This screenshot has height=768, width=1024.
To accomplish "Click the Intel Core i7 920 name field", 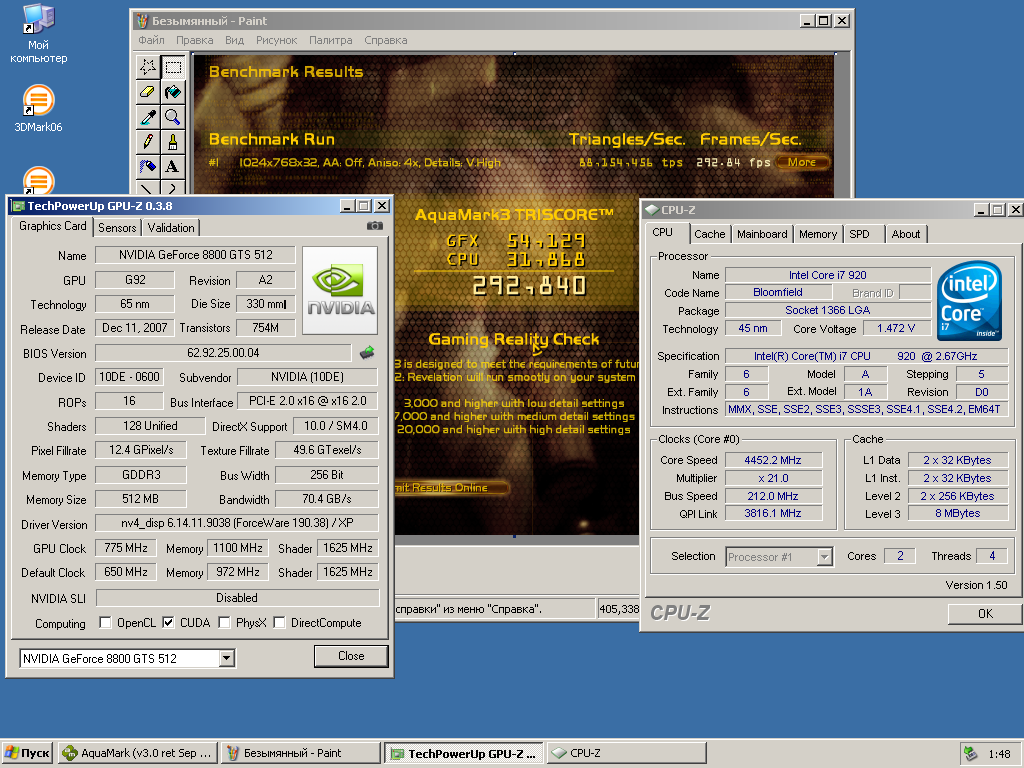I will pos(827,275).
